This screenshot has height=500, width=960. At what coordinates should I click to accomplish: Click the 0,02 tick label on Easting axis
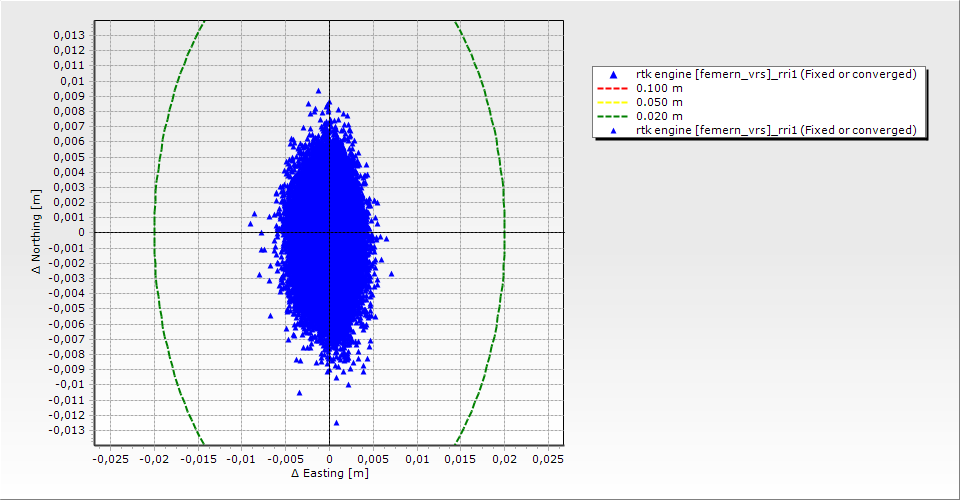click(x=504, y=459)
